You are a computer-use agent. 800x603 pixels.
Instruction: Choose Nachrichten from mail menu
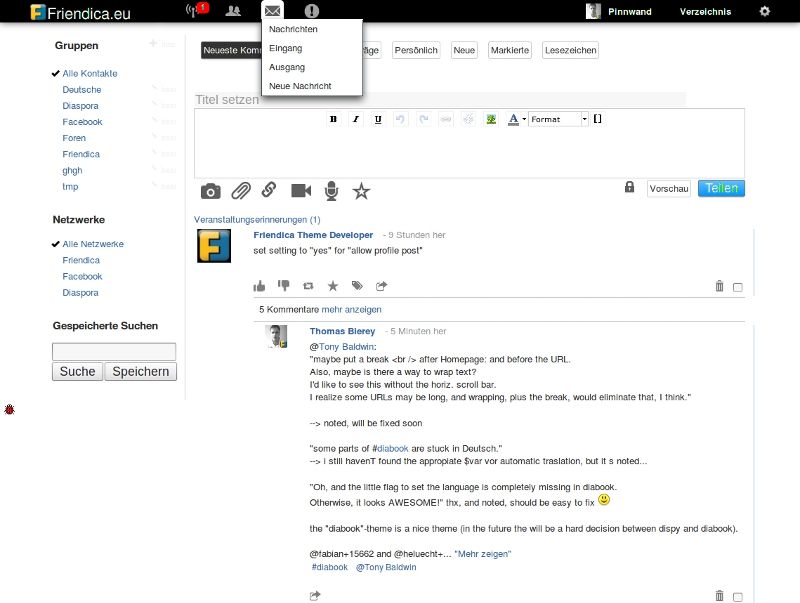coord(293,29)
